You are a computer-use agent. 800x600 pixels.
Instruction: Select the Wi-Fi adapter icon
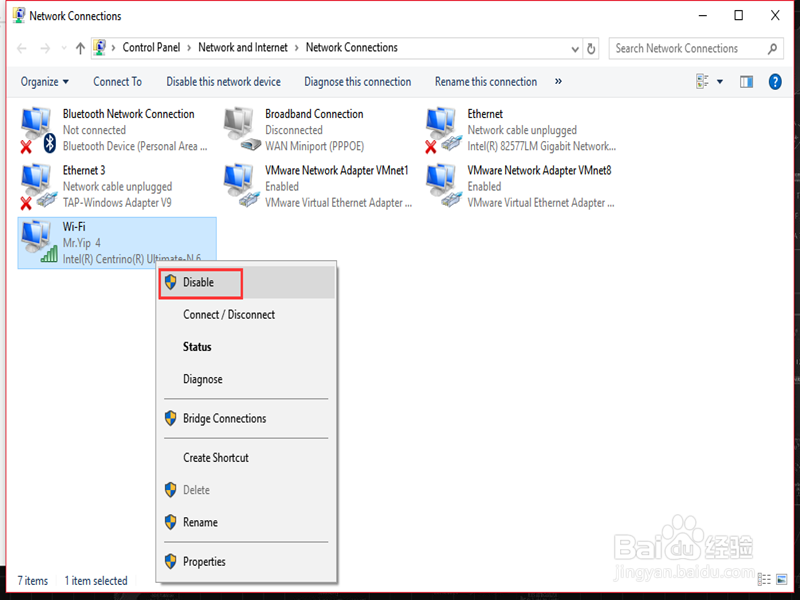click(x=39, y=242)
